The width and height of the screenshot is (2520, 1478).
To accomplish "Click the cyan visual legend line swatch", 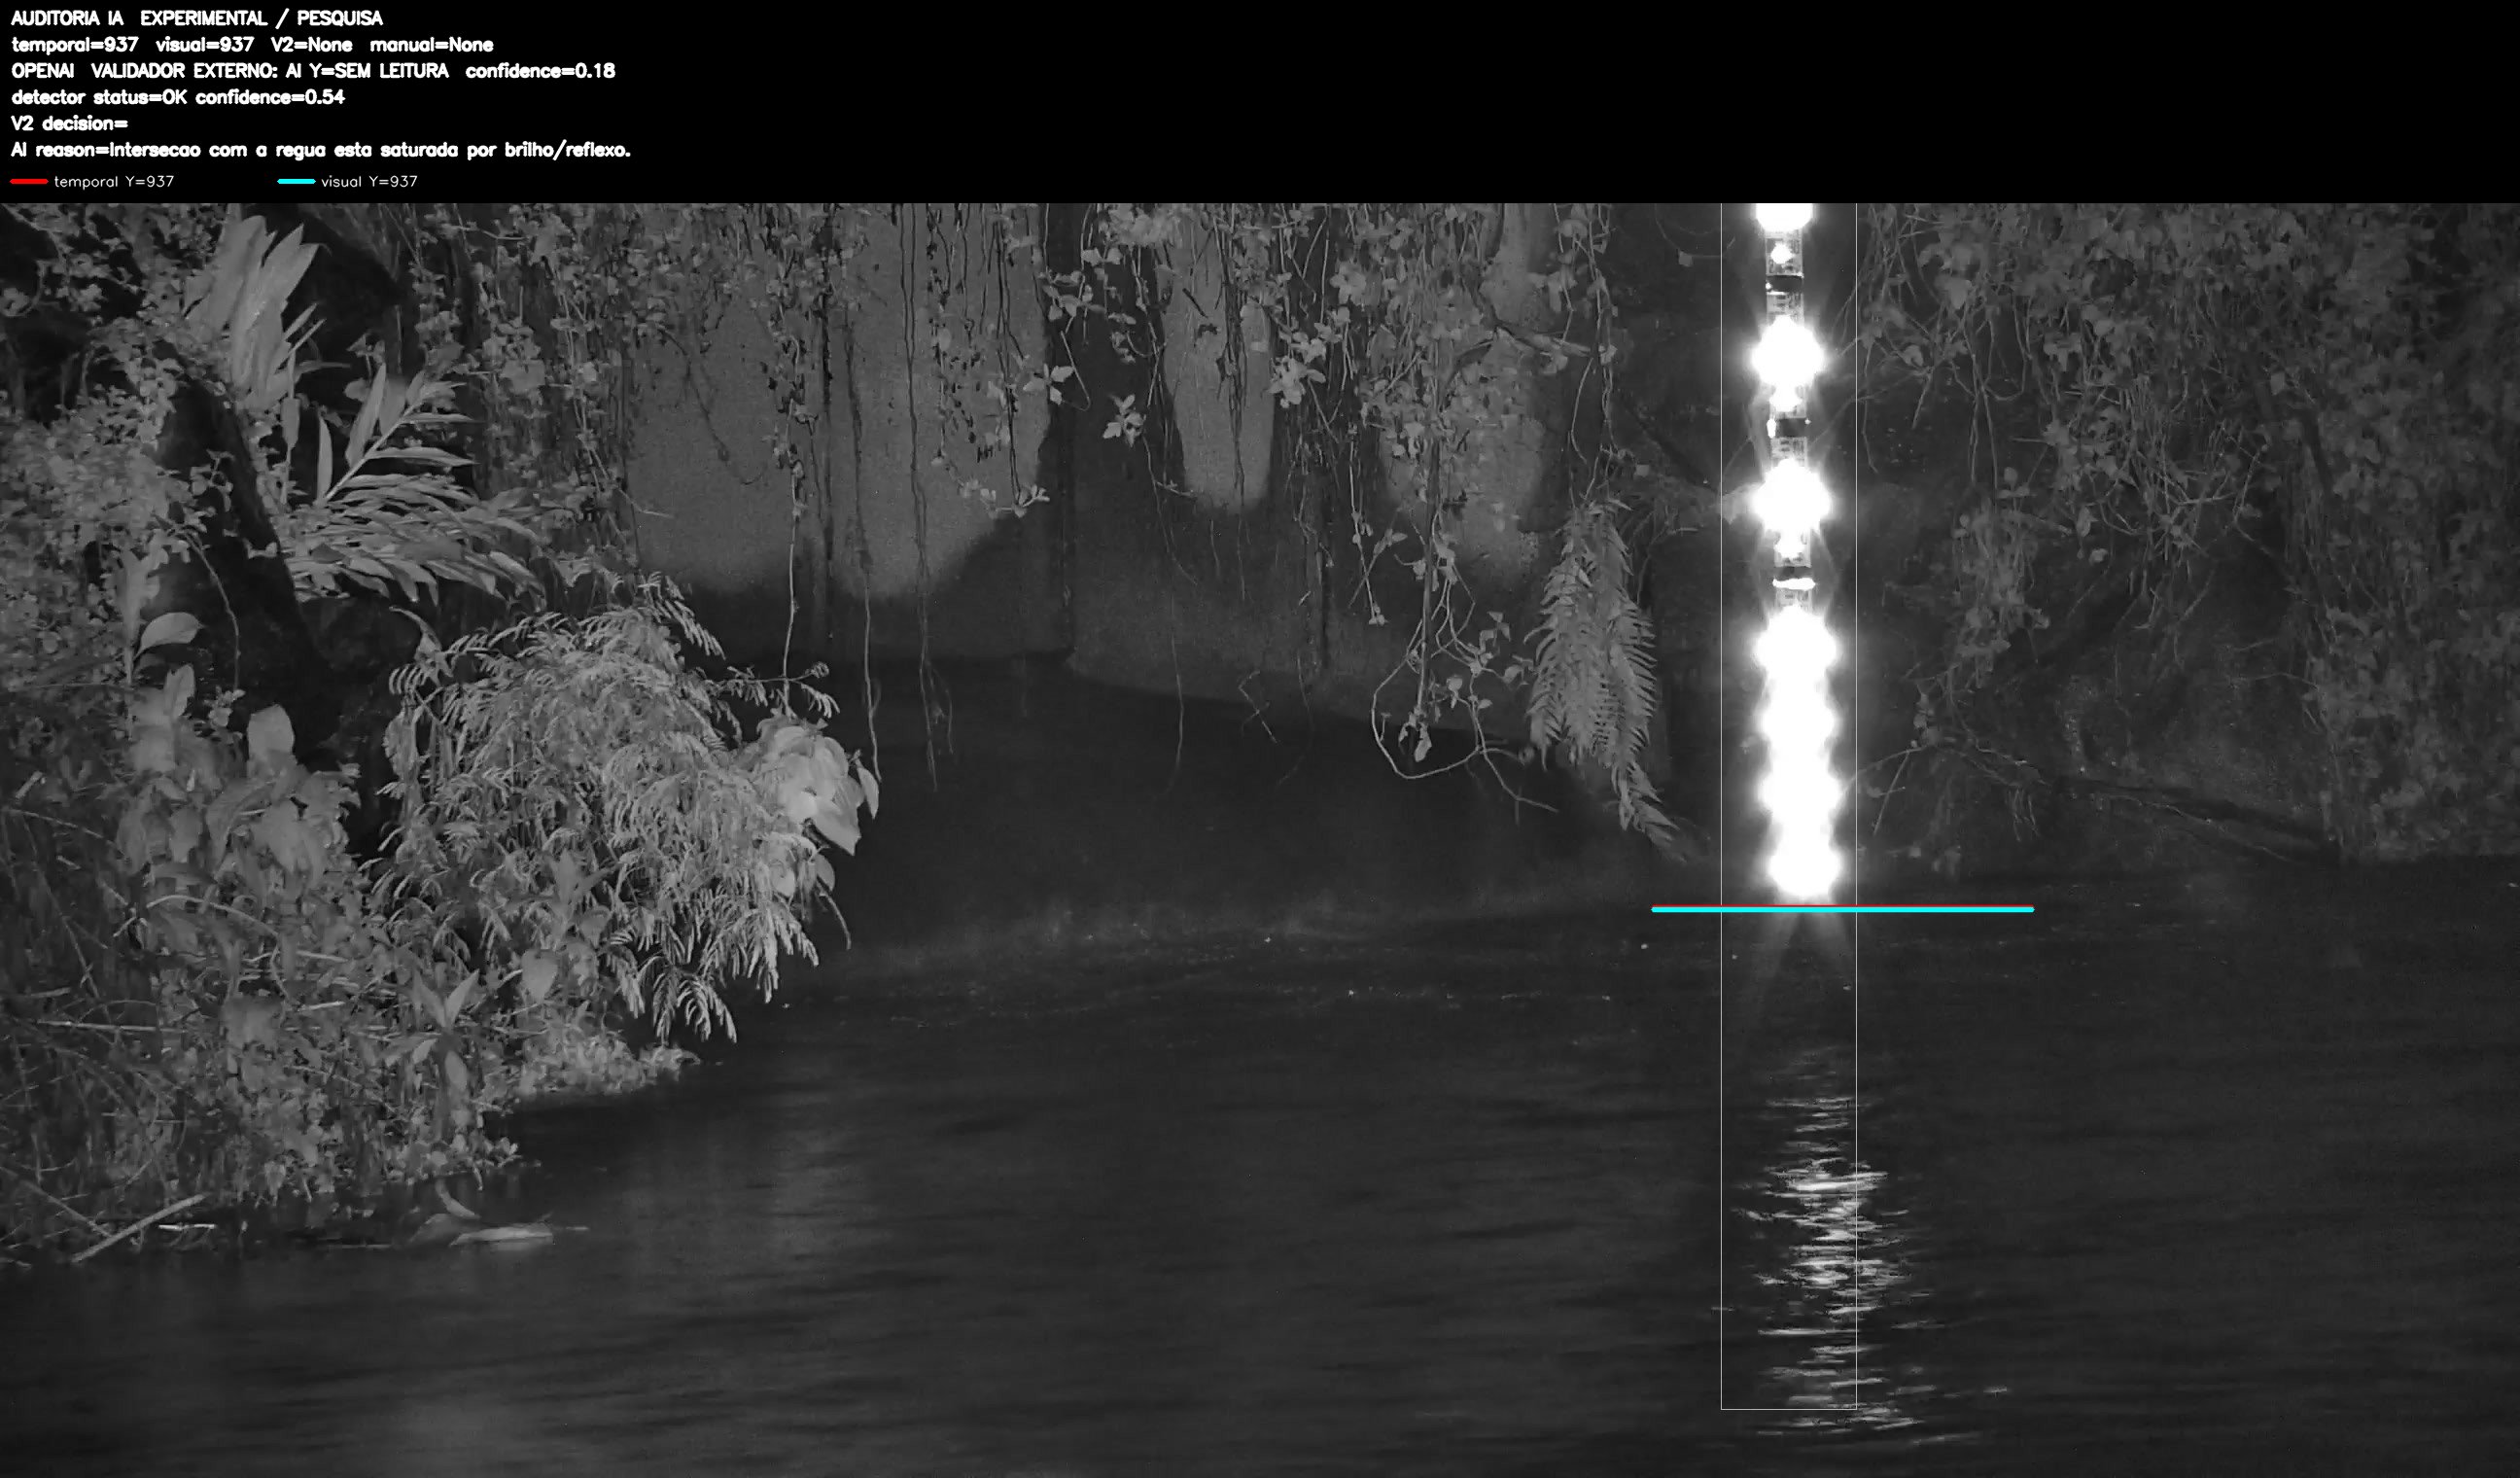I will (296, 181).
